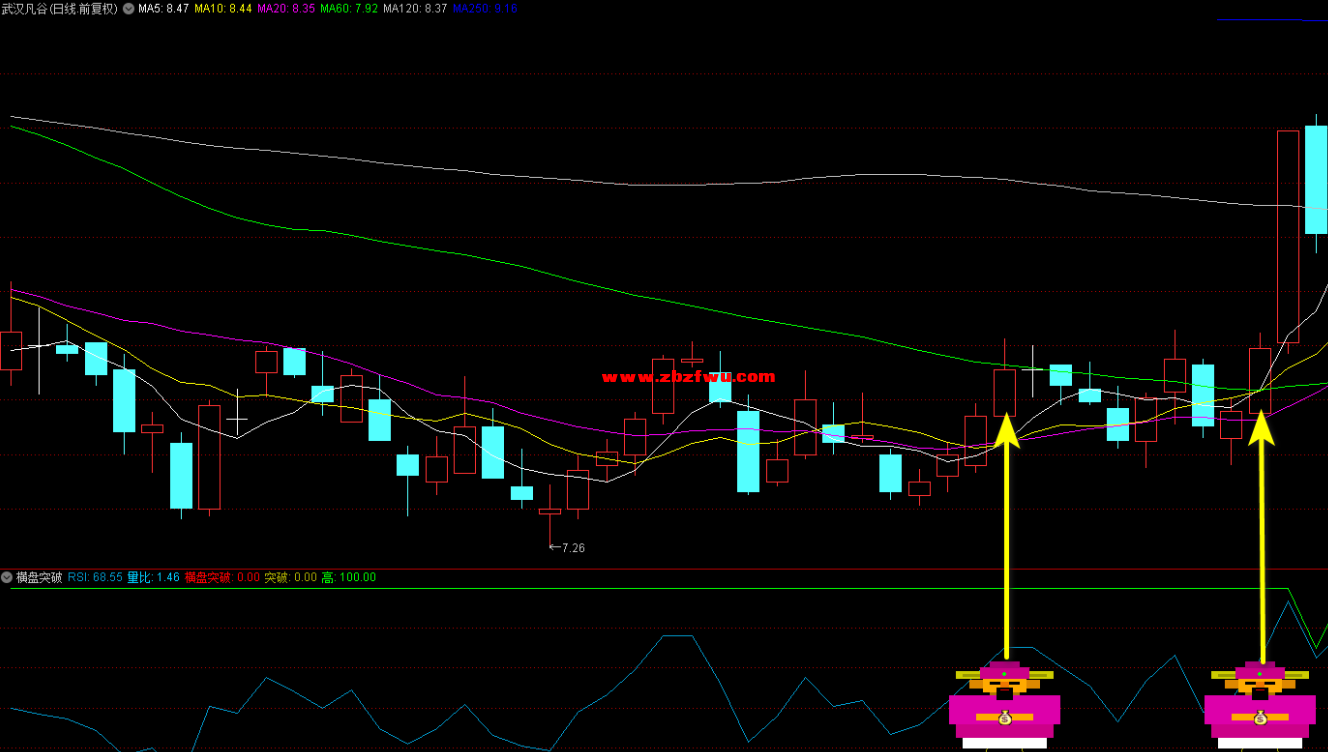Select the yellow MA10: 8.44 label

[x=223, y=8]
